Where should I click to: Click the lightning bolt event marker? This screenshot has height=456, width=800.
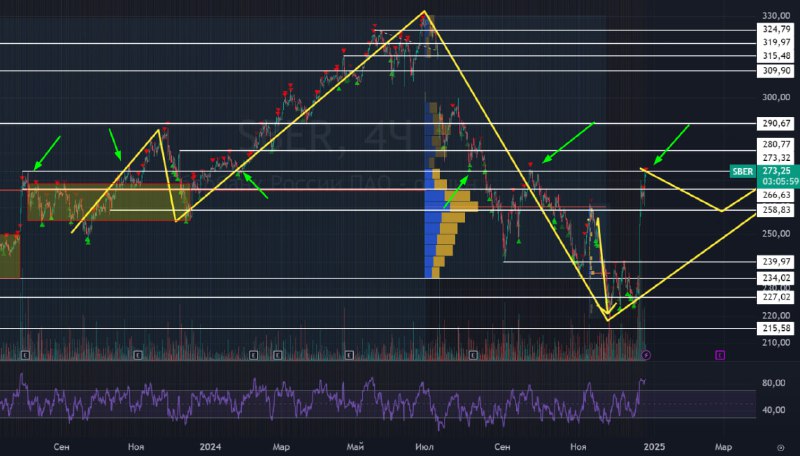click(646, 355)
